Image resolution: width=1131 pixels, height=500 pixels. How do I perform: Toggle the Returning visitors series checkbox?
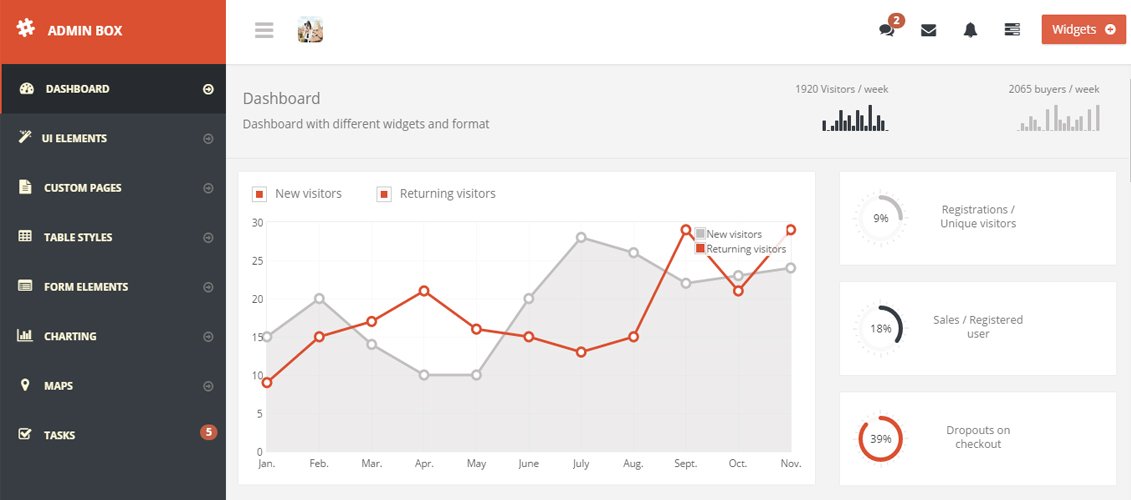click(x=384, y=194)
